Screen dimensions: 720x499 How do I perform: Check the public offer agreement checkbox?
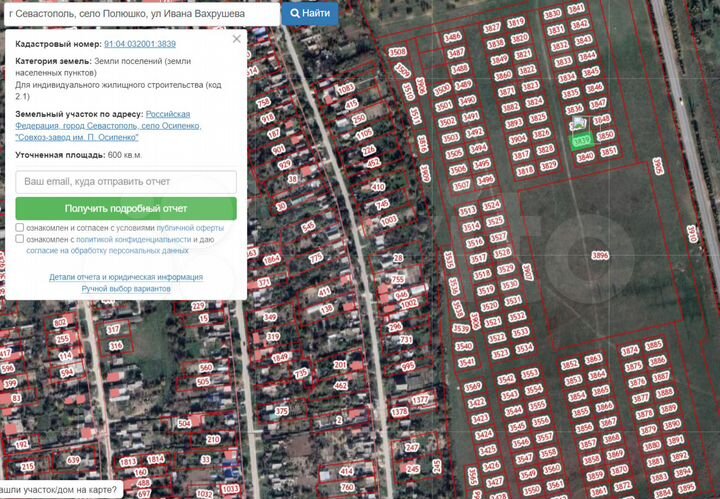[20, 227]
